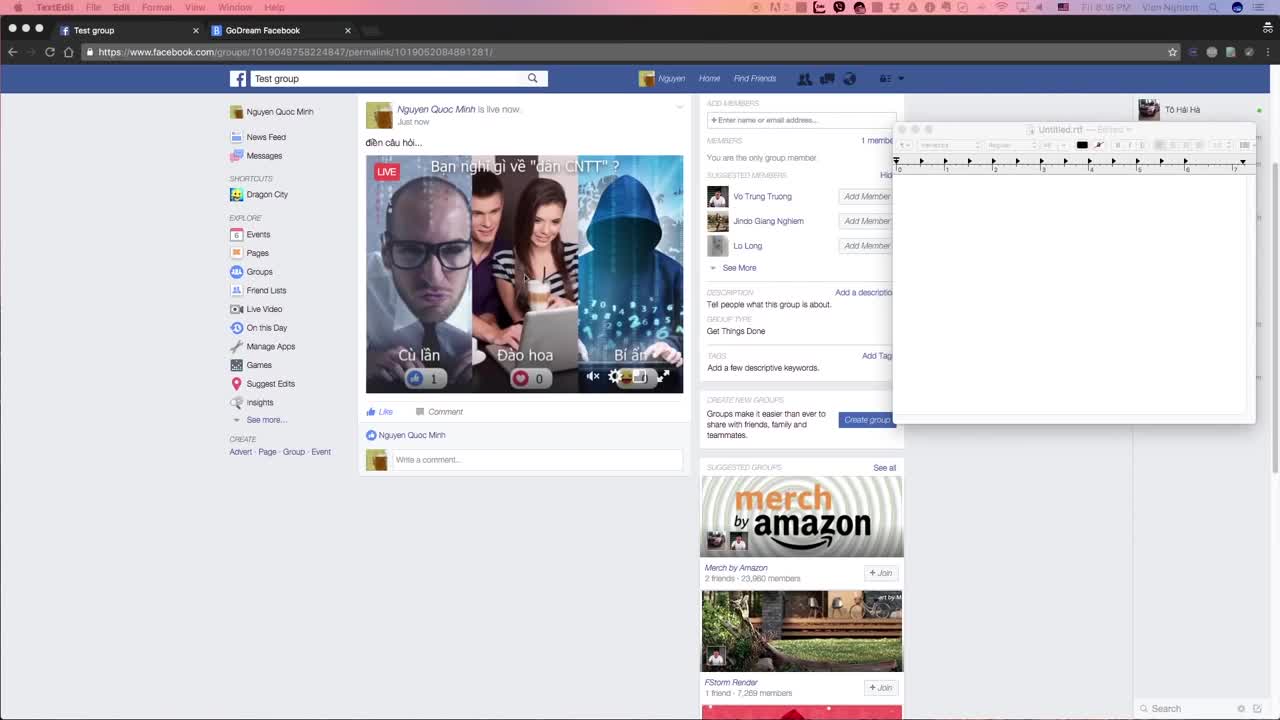Add member Lo Long

(x=866, y=246)
